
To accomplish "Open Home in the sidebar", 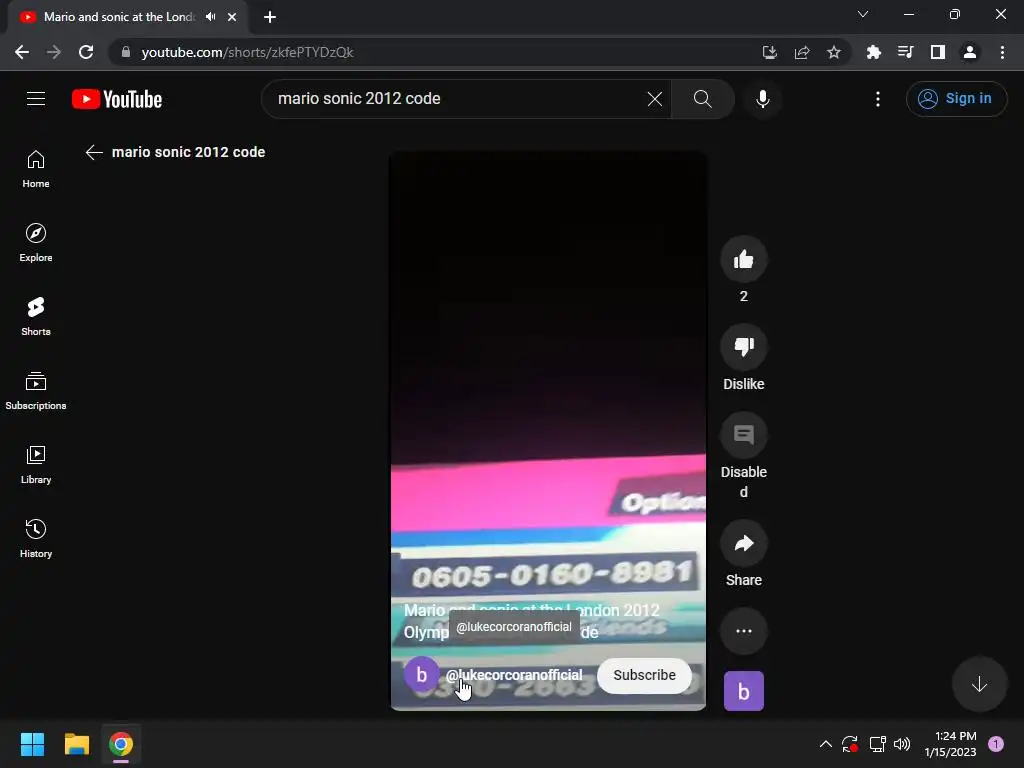I will click(x=36, y=168).
